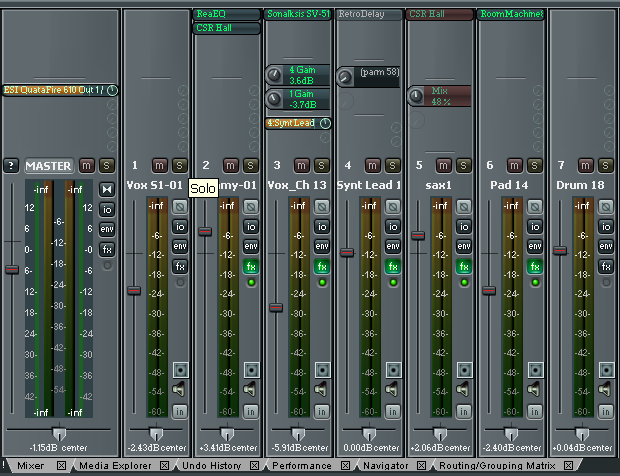Mute track 3 Vox_Ch 13

coord(302,165)
